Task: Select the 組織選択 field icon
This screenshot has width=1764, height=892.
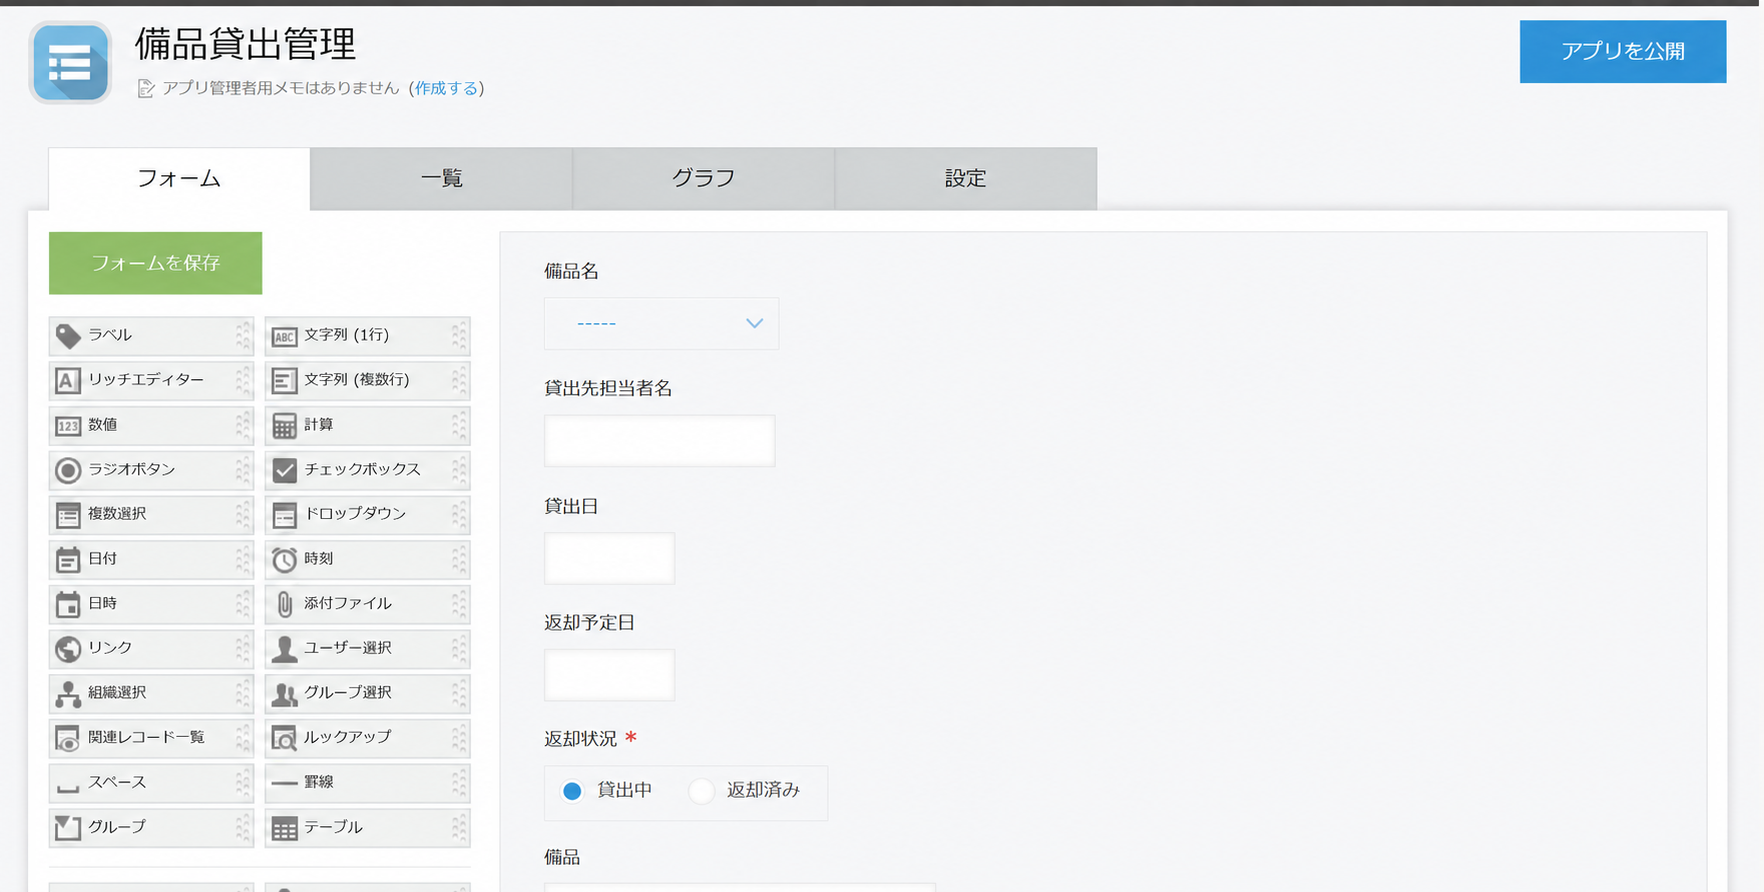Action: pyautogui.click(x=68, y=694)
